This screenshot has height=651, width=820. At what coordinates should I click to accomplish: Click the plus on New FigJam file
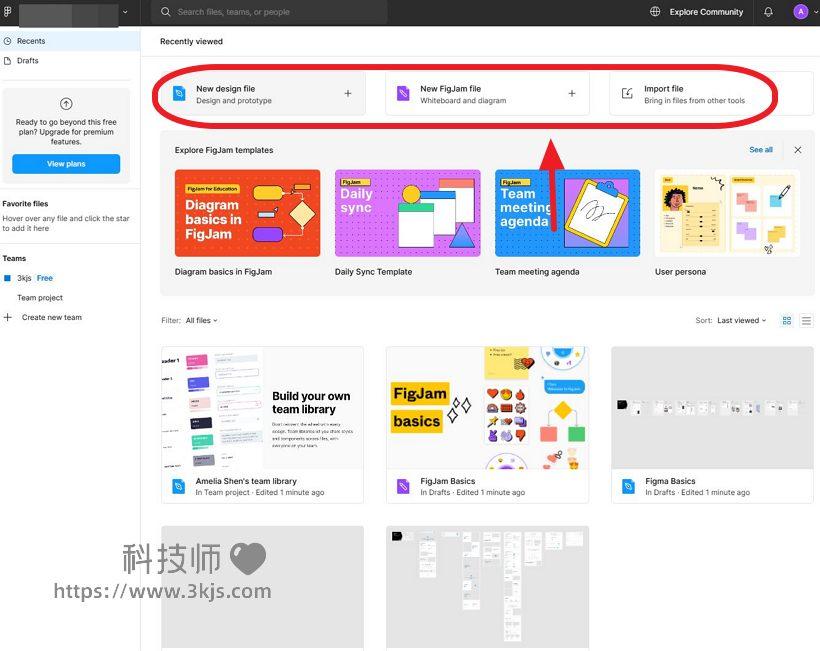572,94
